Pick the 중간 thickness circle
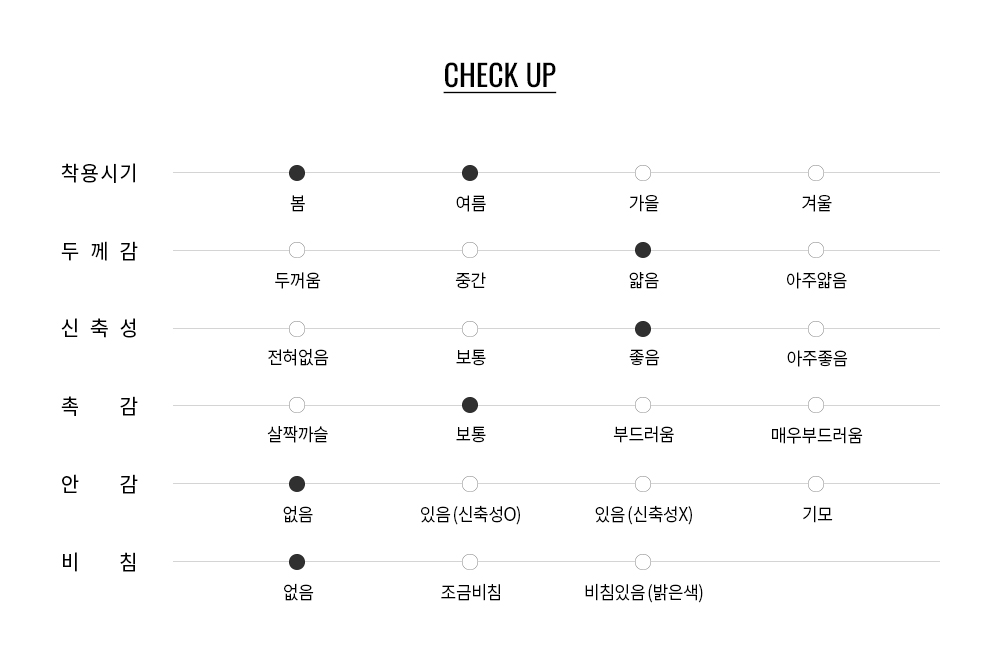Viewport: 1000px width, 661px height. click(x=470, y=250)
